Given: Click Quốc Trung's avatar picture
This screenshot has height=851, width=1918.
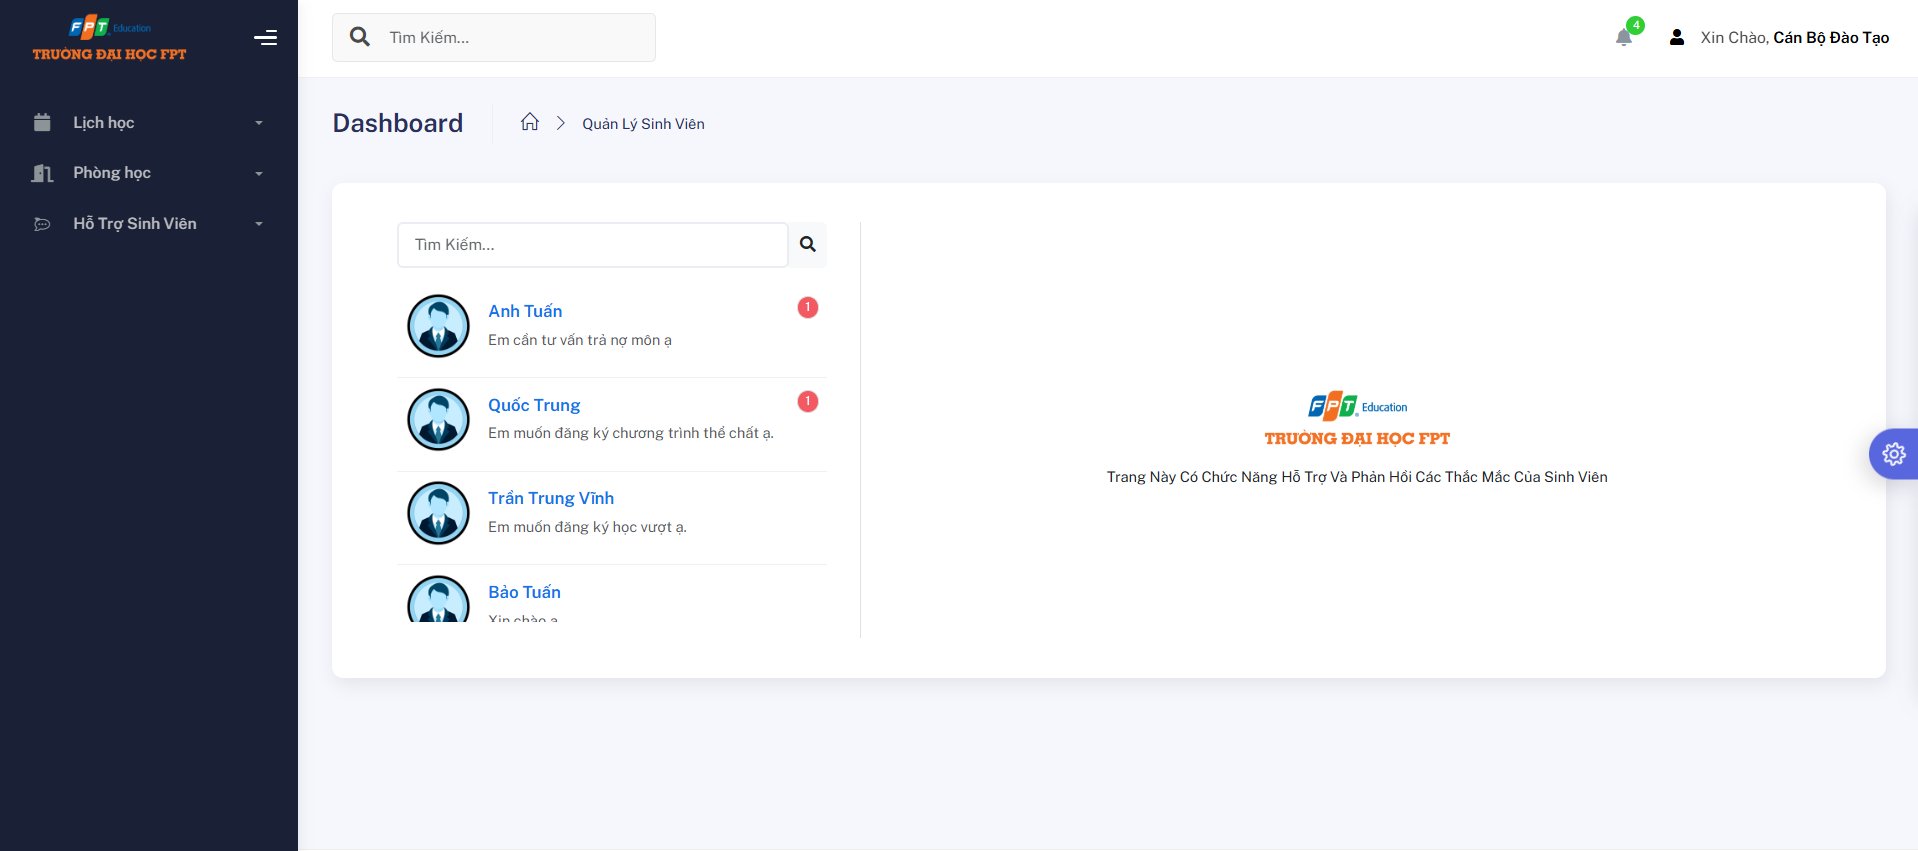Looking at the screenshot, I should click(438, 420).
